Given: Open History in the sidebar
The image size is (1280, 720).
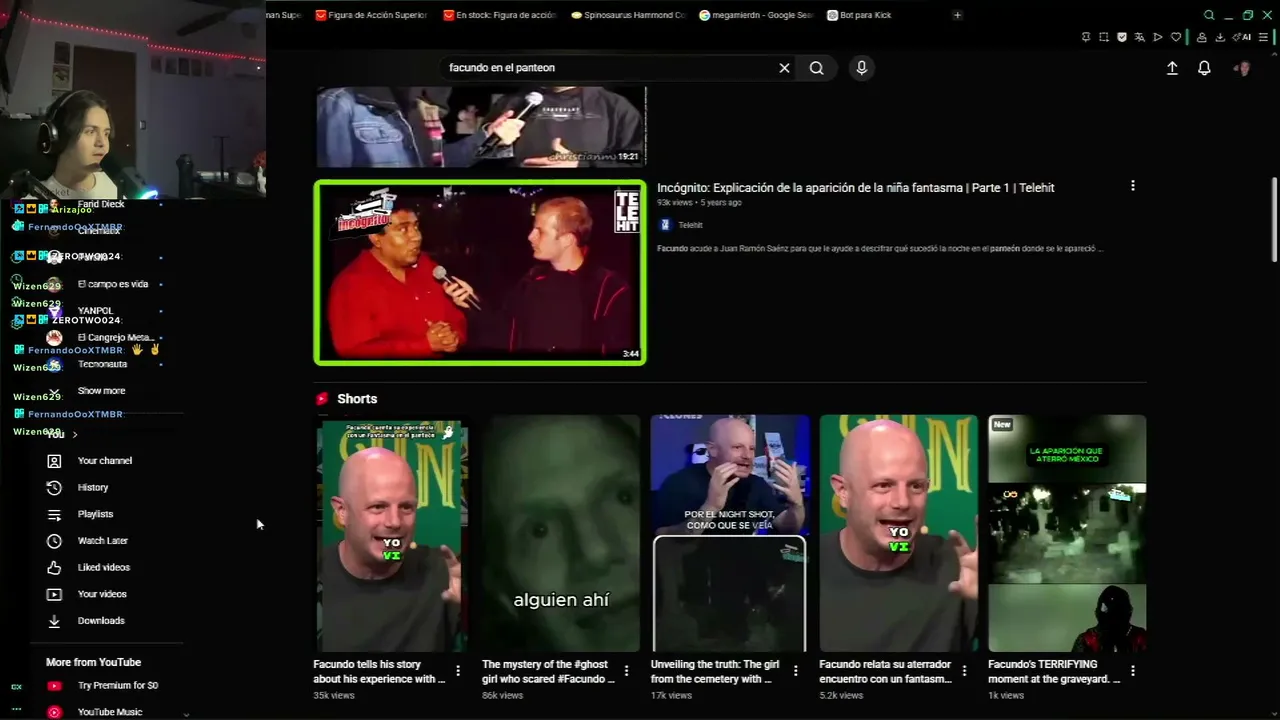Looking at the screenshot, I should pyautogui.click(x=93, y=488).
